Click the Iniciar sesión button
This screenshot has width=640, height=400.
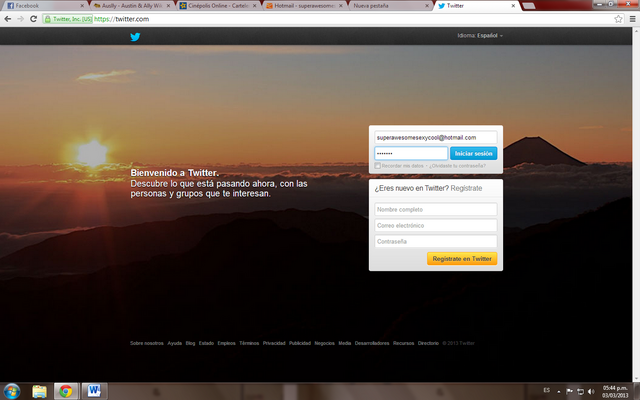click(x=473, y=153)
